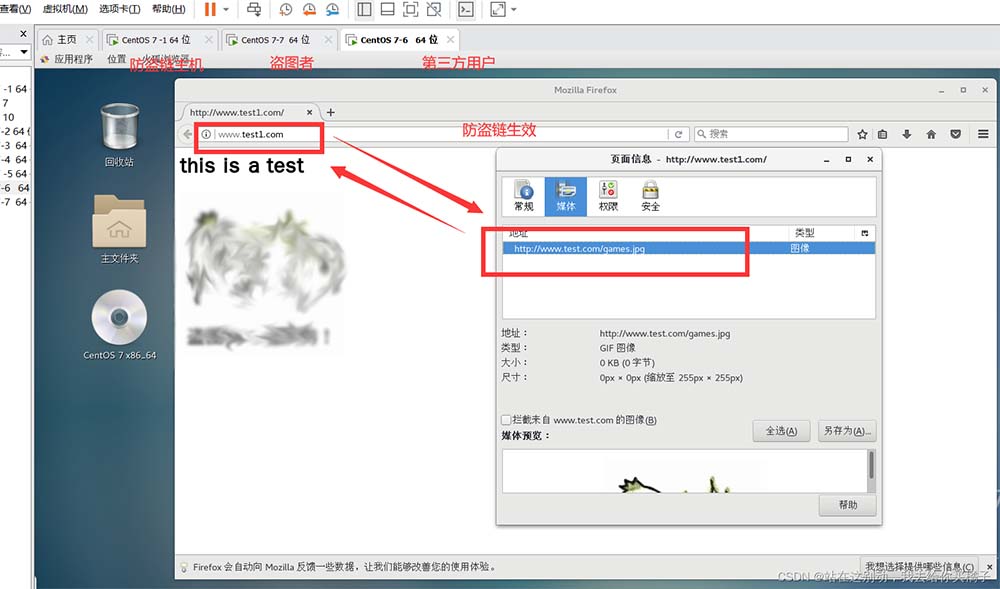Click the stretch guest display icon

[497, 9]
